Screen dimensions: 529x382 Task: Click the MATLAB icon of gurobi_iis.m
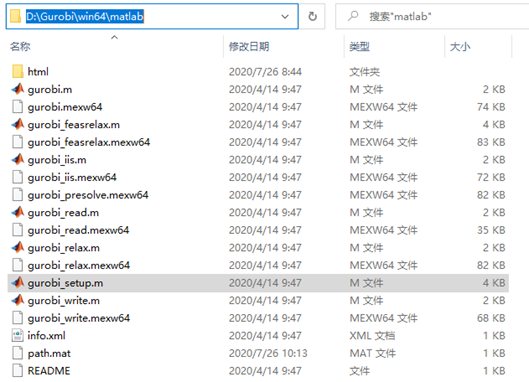(18, 159)
